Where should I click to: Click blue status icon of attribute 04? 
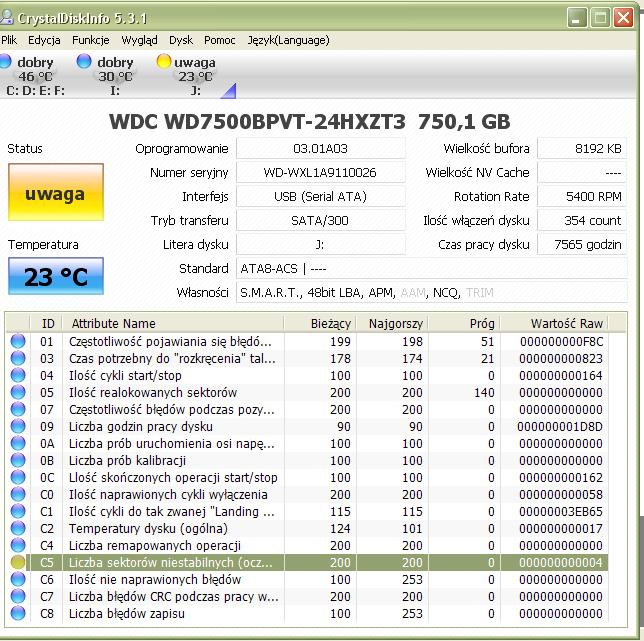pos(18,375)
